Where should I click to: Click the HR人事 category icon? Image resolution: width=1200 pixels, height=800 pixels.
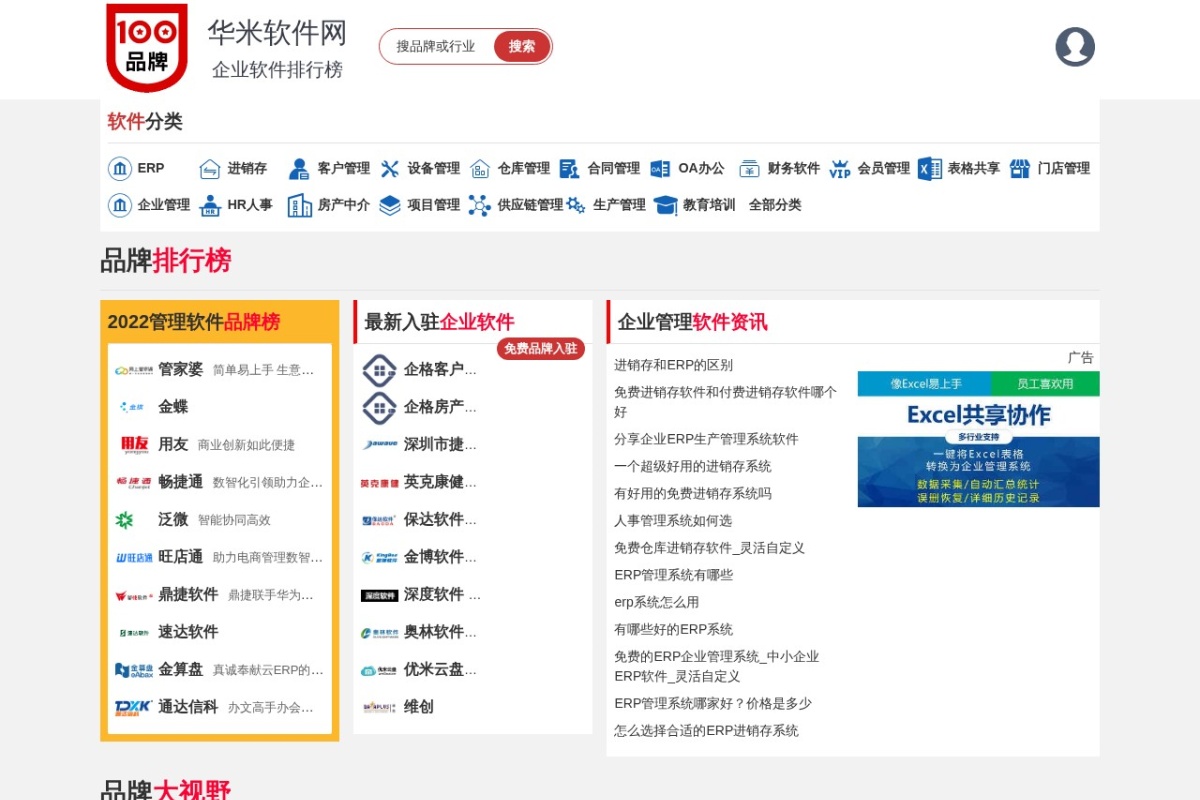[x=210, y=205]
